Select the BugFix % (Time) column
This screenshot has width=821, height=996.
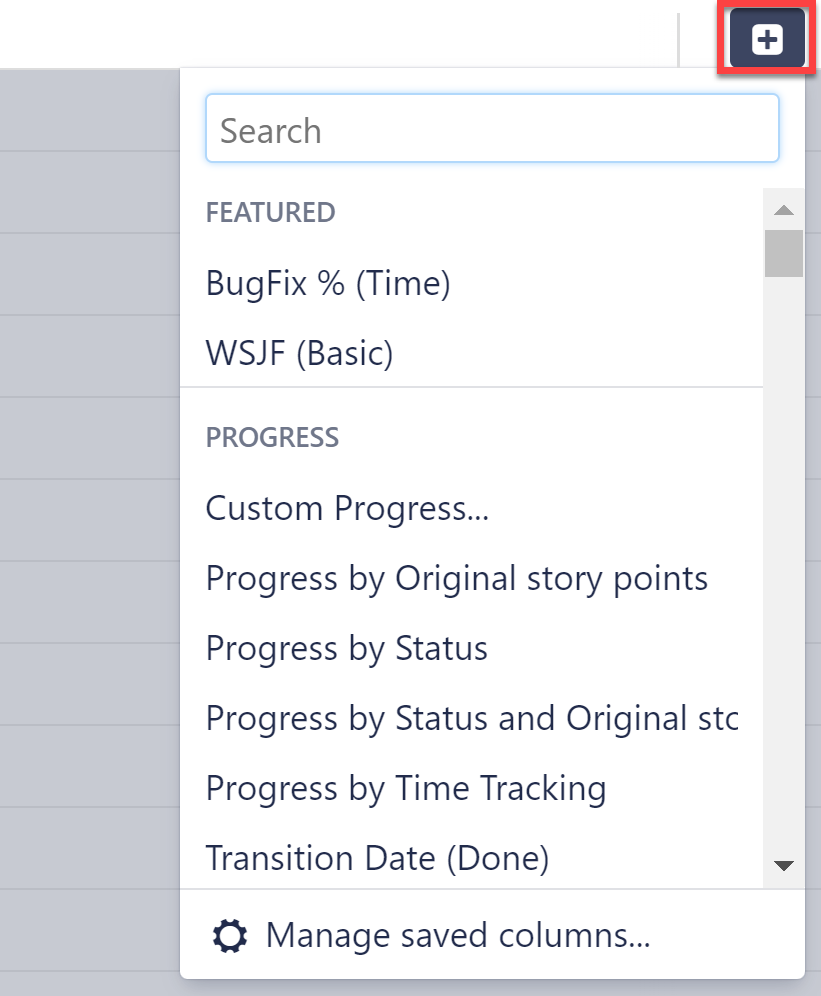(328, 283)
